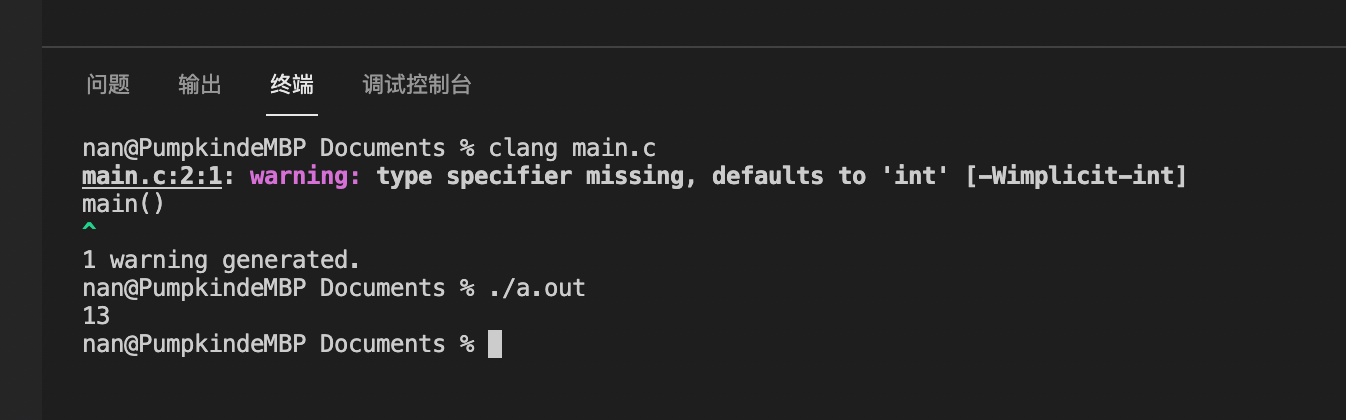Open the 输出 panel tab
The width and height of the screenshot is (1346, 420).
[x=200, y=85]
